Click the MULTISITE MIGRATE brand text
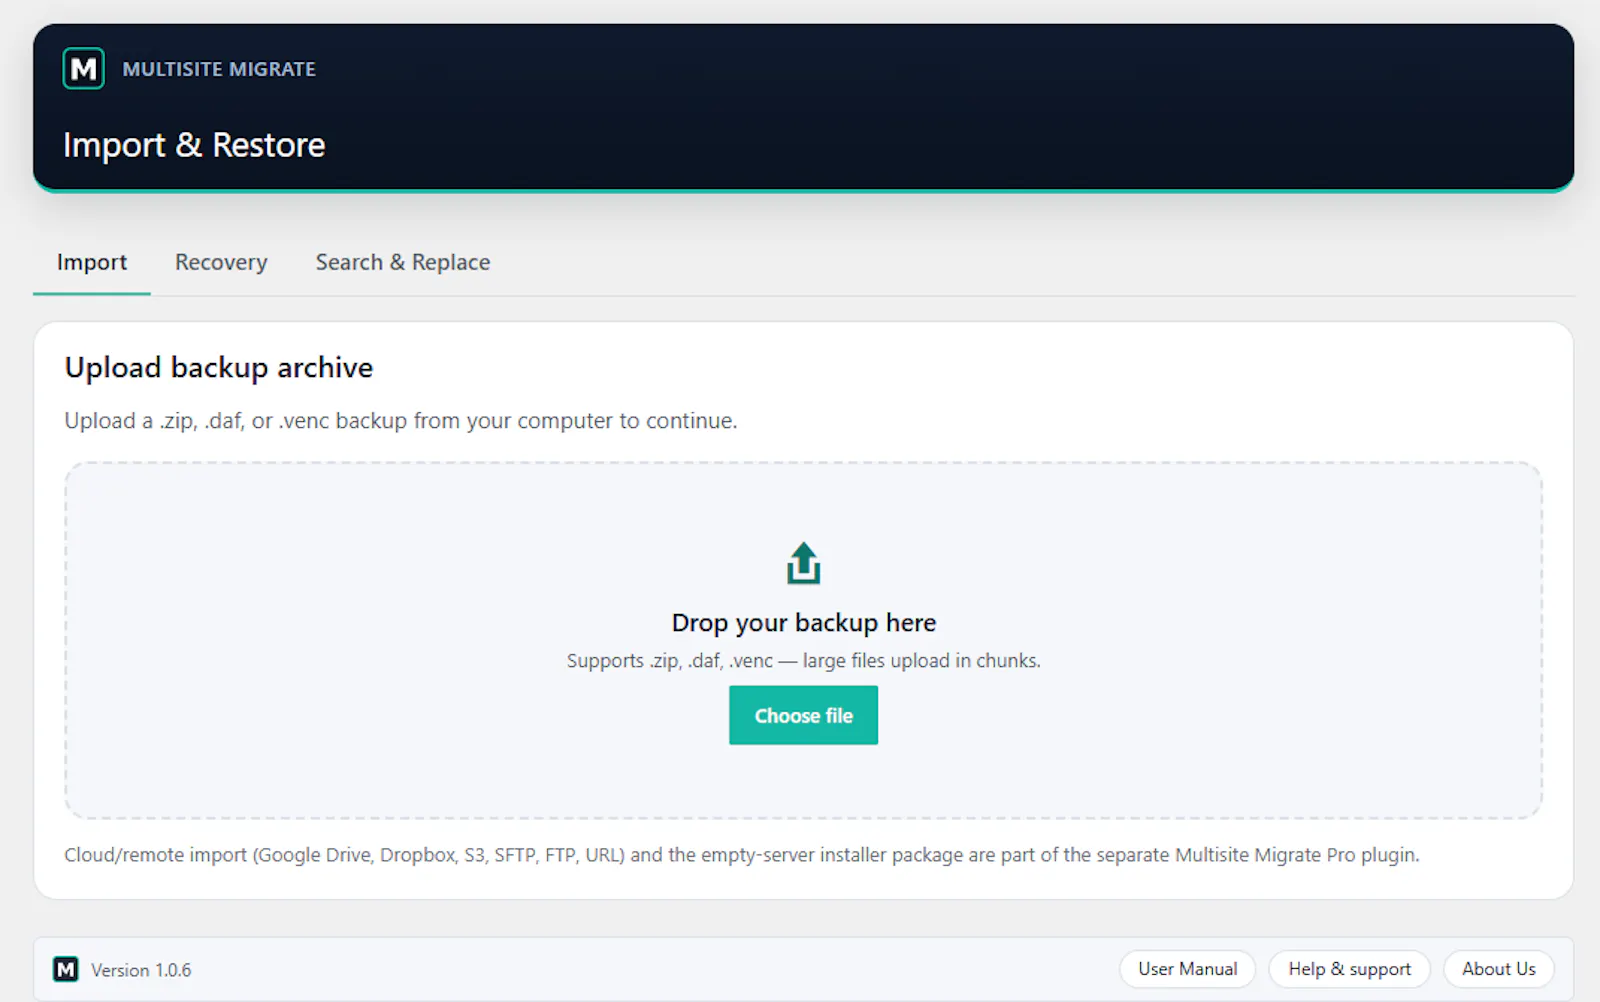This screenshot has height=1002, width=1600. pos(219,69)
